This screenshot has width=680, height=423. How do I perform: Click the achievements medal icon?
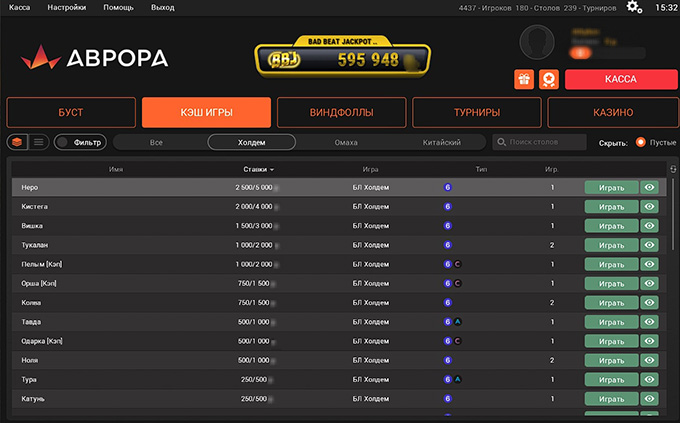[x=548, y=79]
